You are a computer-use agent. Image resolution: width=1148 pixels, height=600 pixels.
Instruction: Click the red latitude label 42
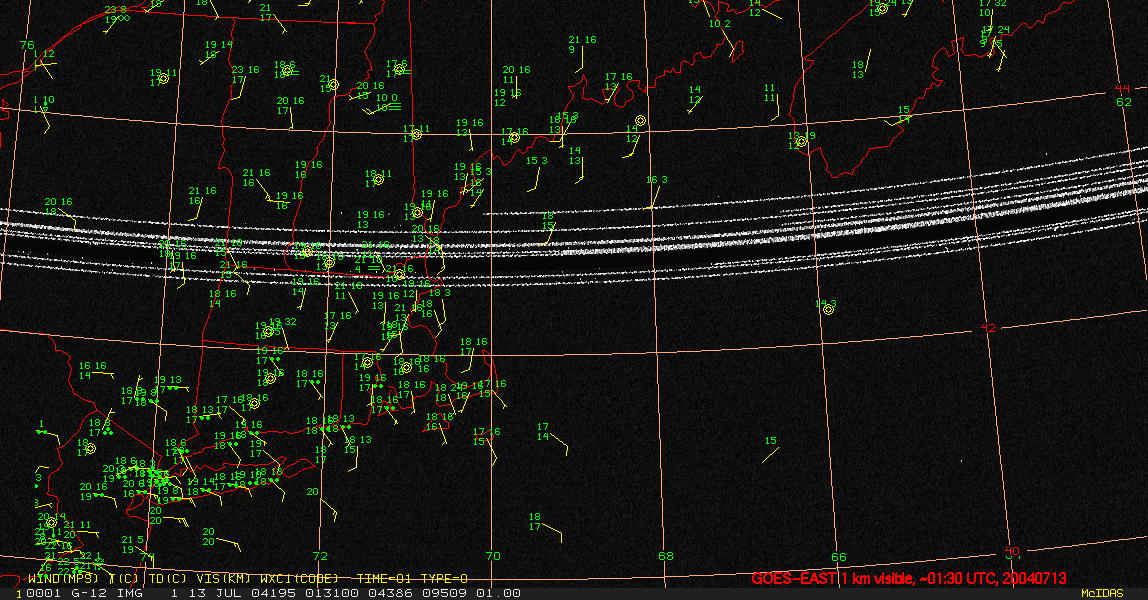click(988, 328)
